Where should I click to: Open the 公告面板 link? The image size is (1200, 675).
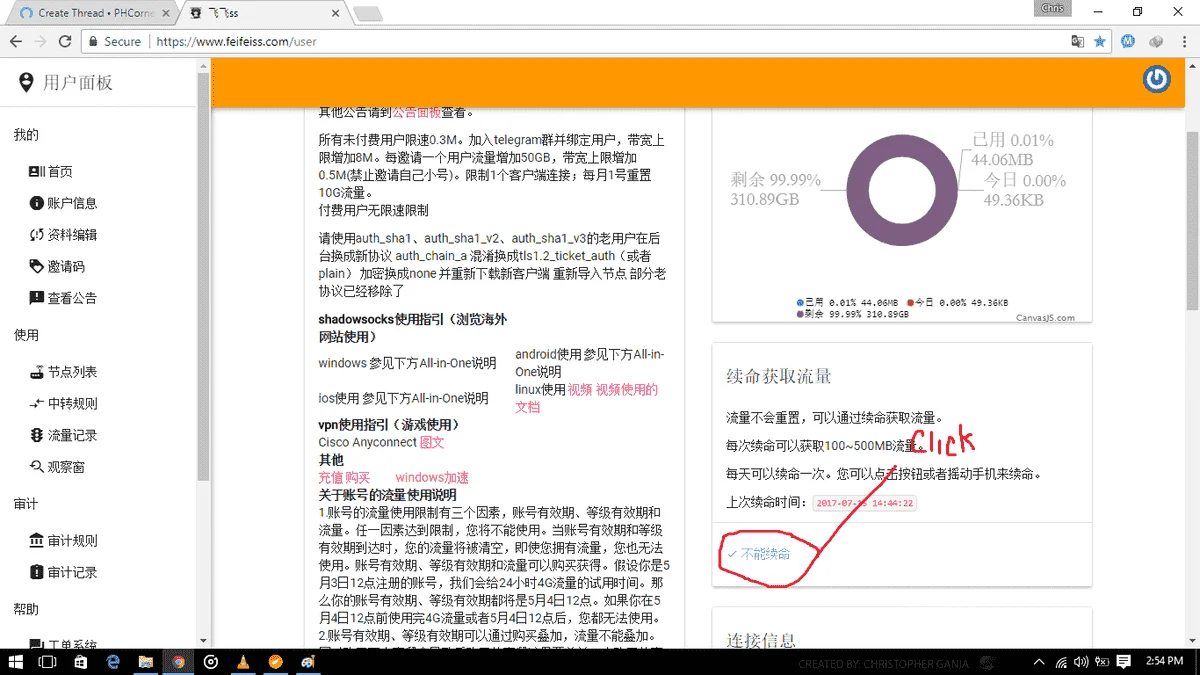point(419,112)
